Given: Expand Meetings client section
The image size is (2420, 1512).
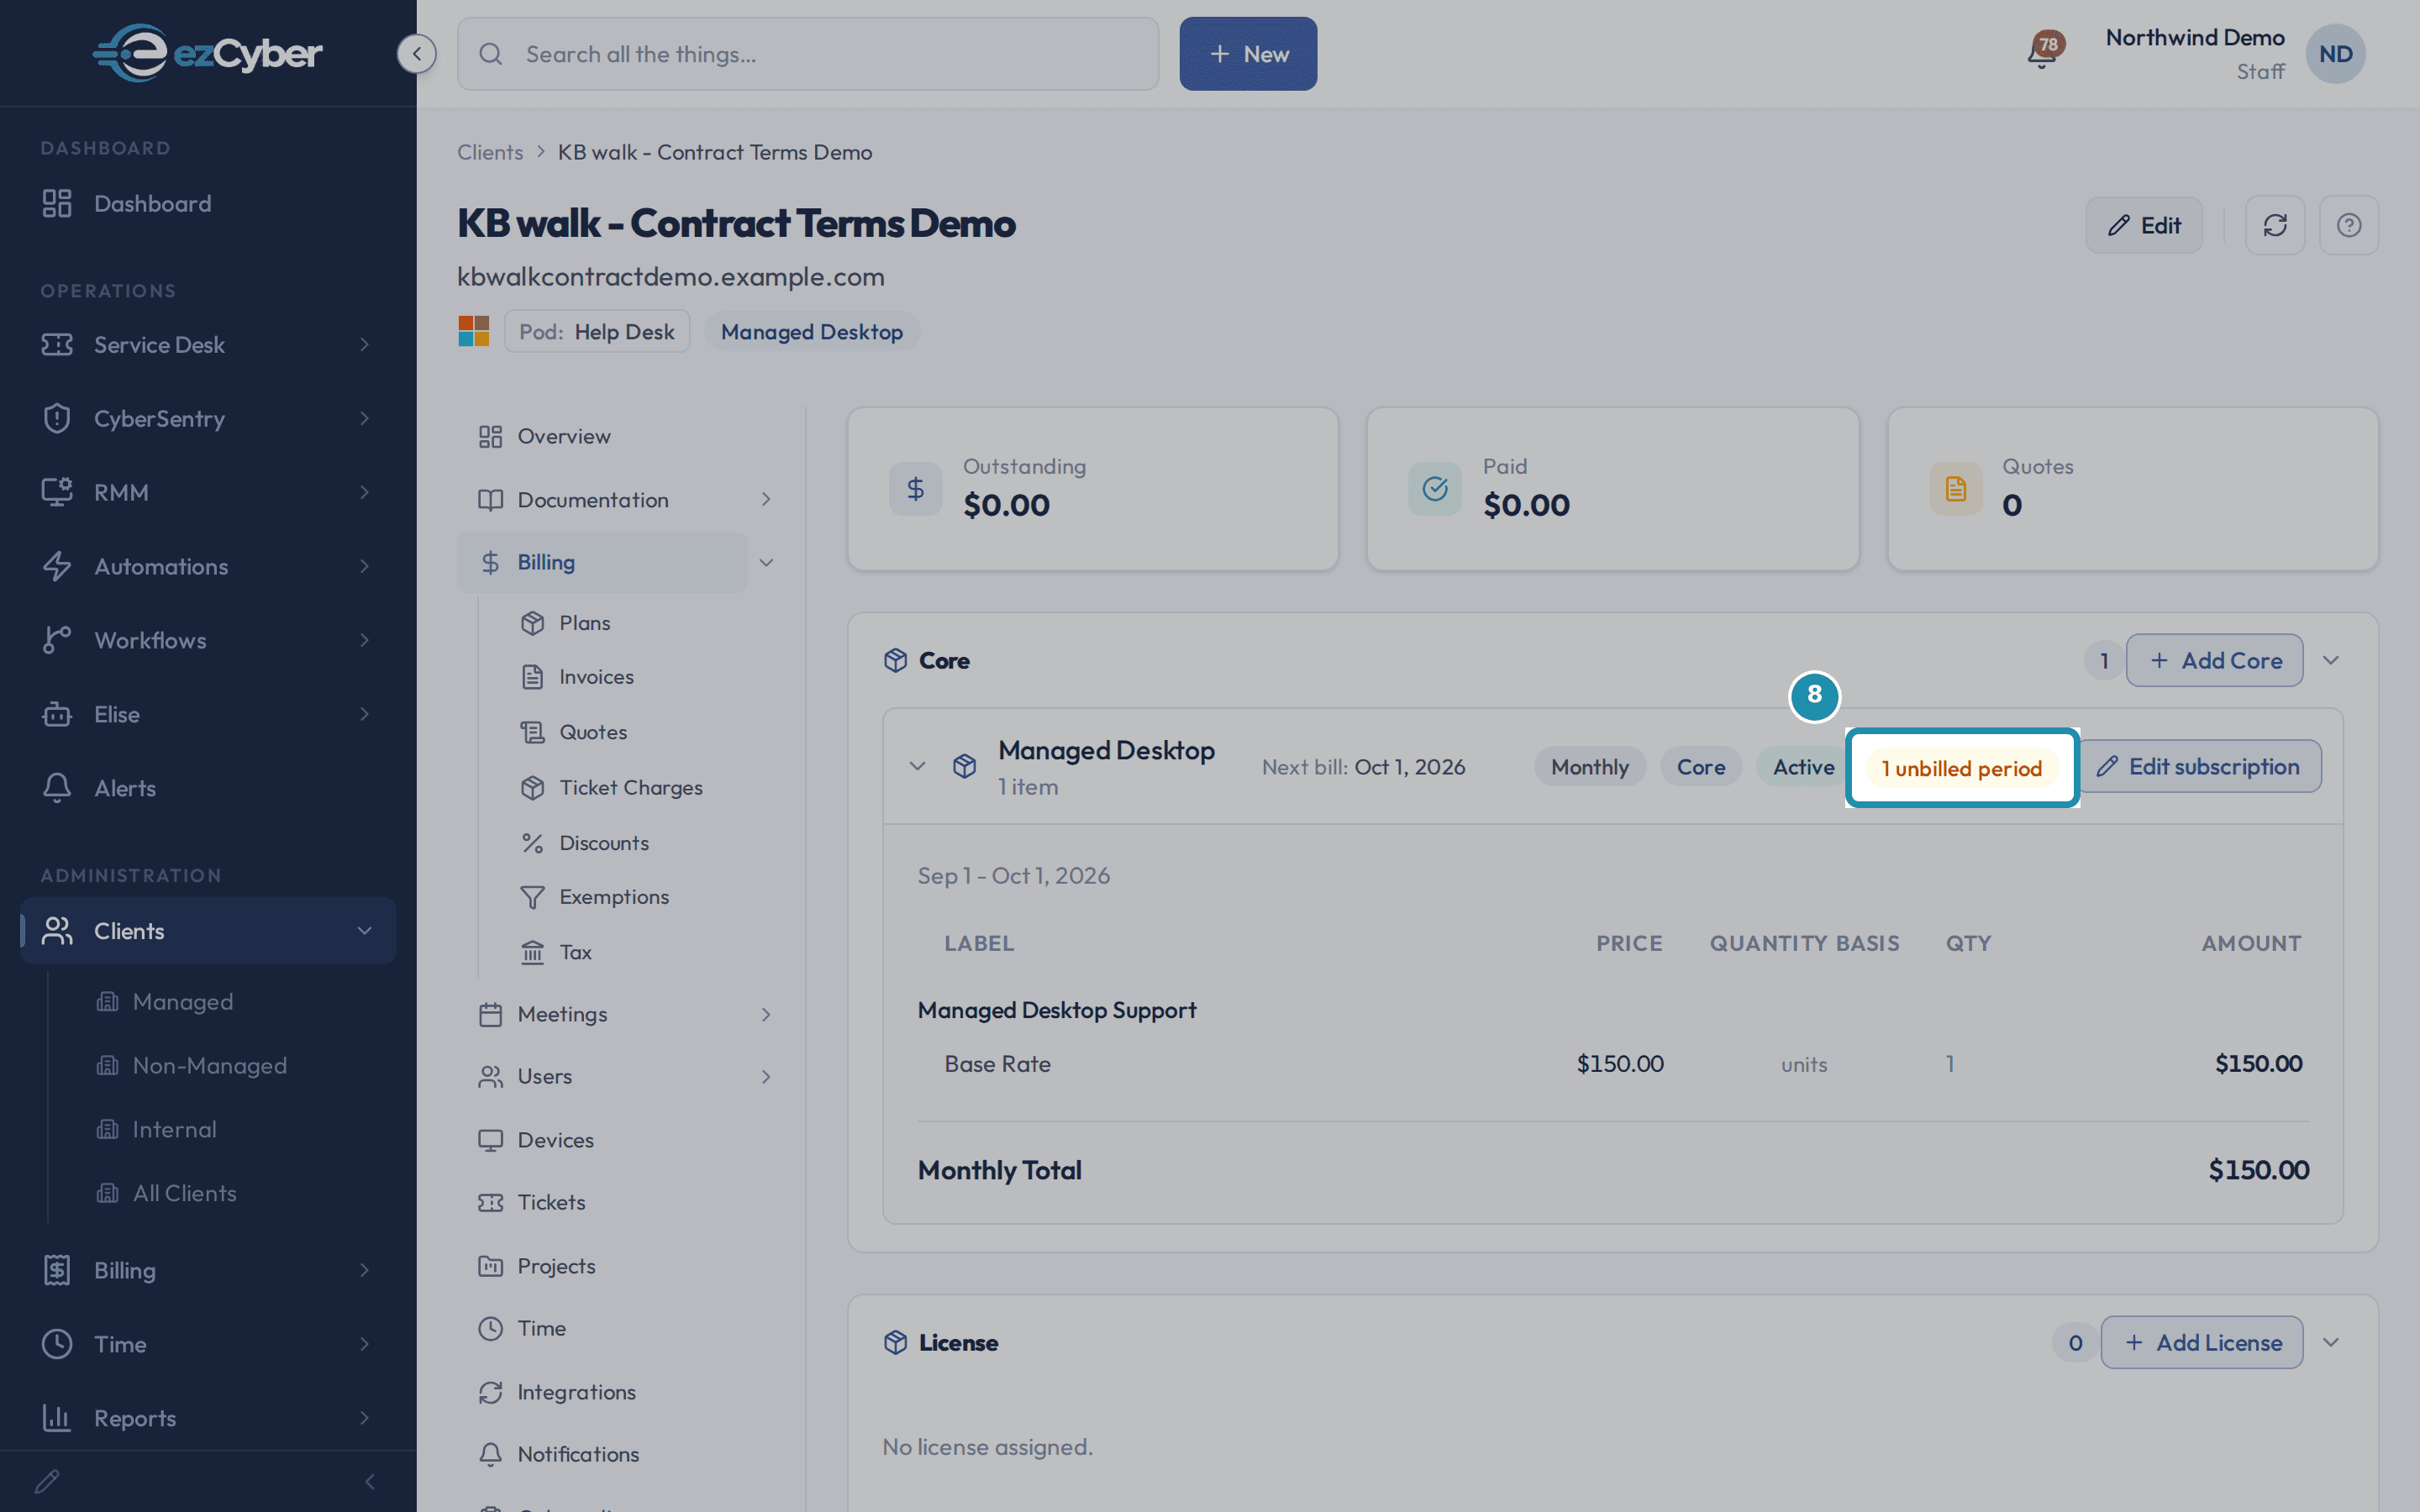Looking at the screenshot, I should click(x=766, y=1015).
